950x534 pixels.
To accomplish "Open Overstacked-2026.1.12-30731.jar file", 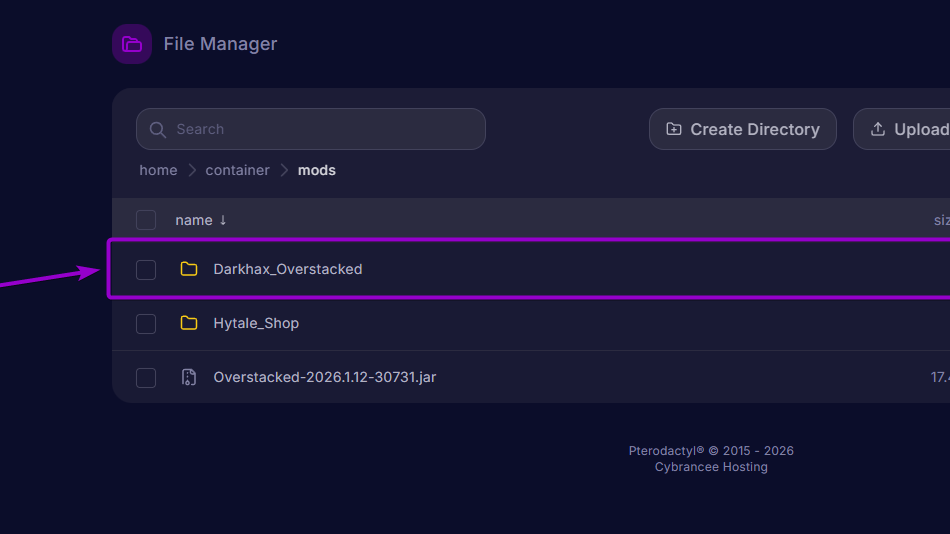I will click(x=325, y=377).
